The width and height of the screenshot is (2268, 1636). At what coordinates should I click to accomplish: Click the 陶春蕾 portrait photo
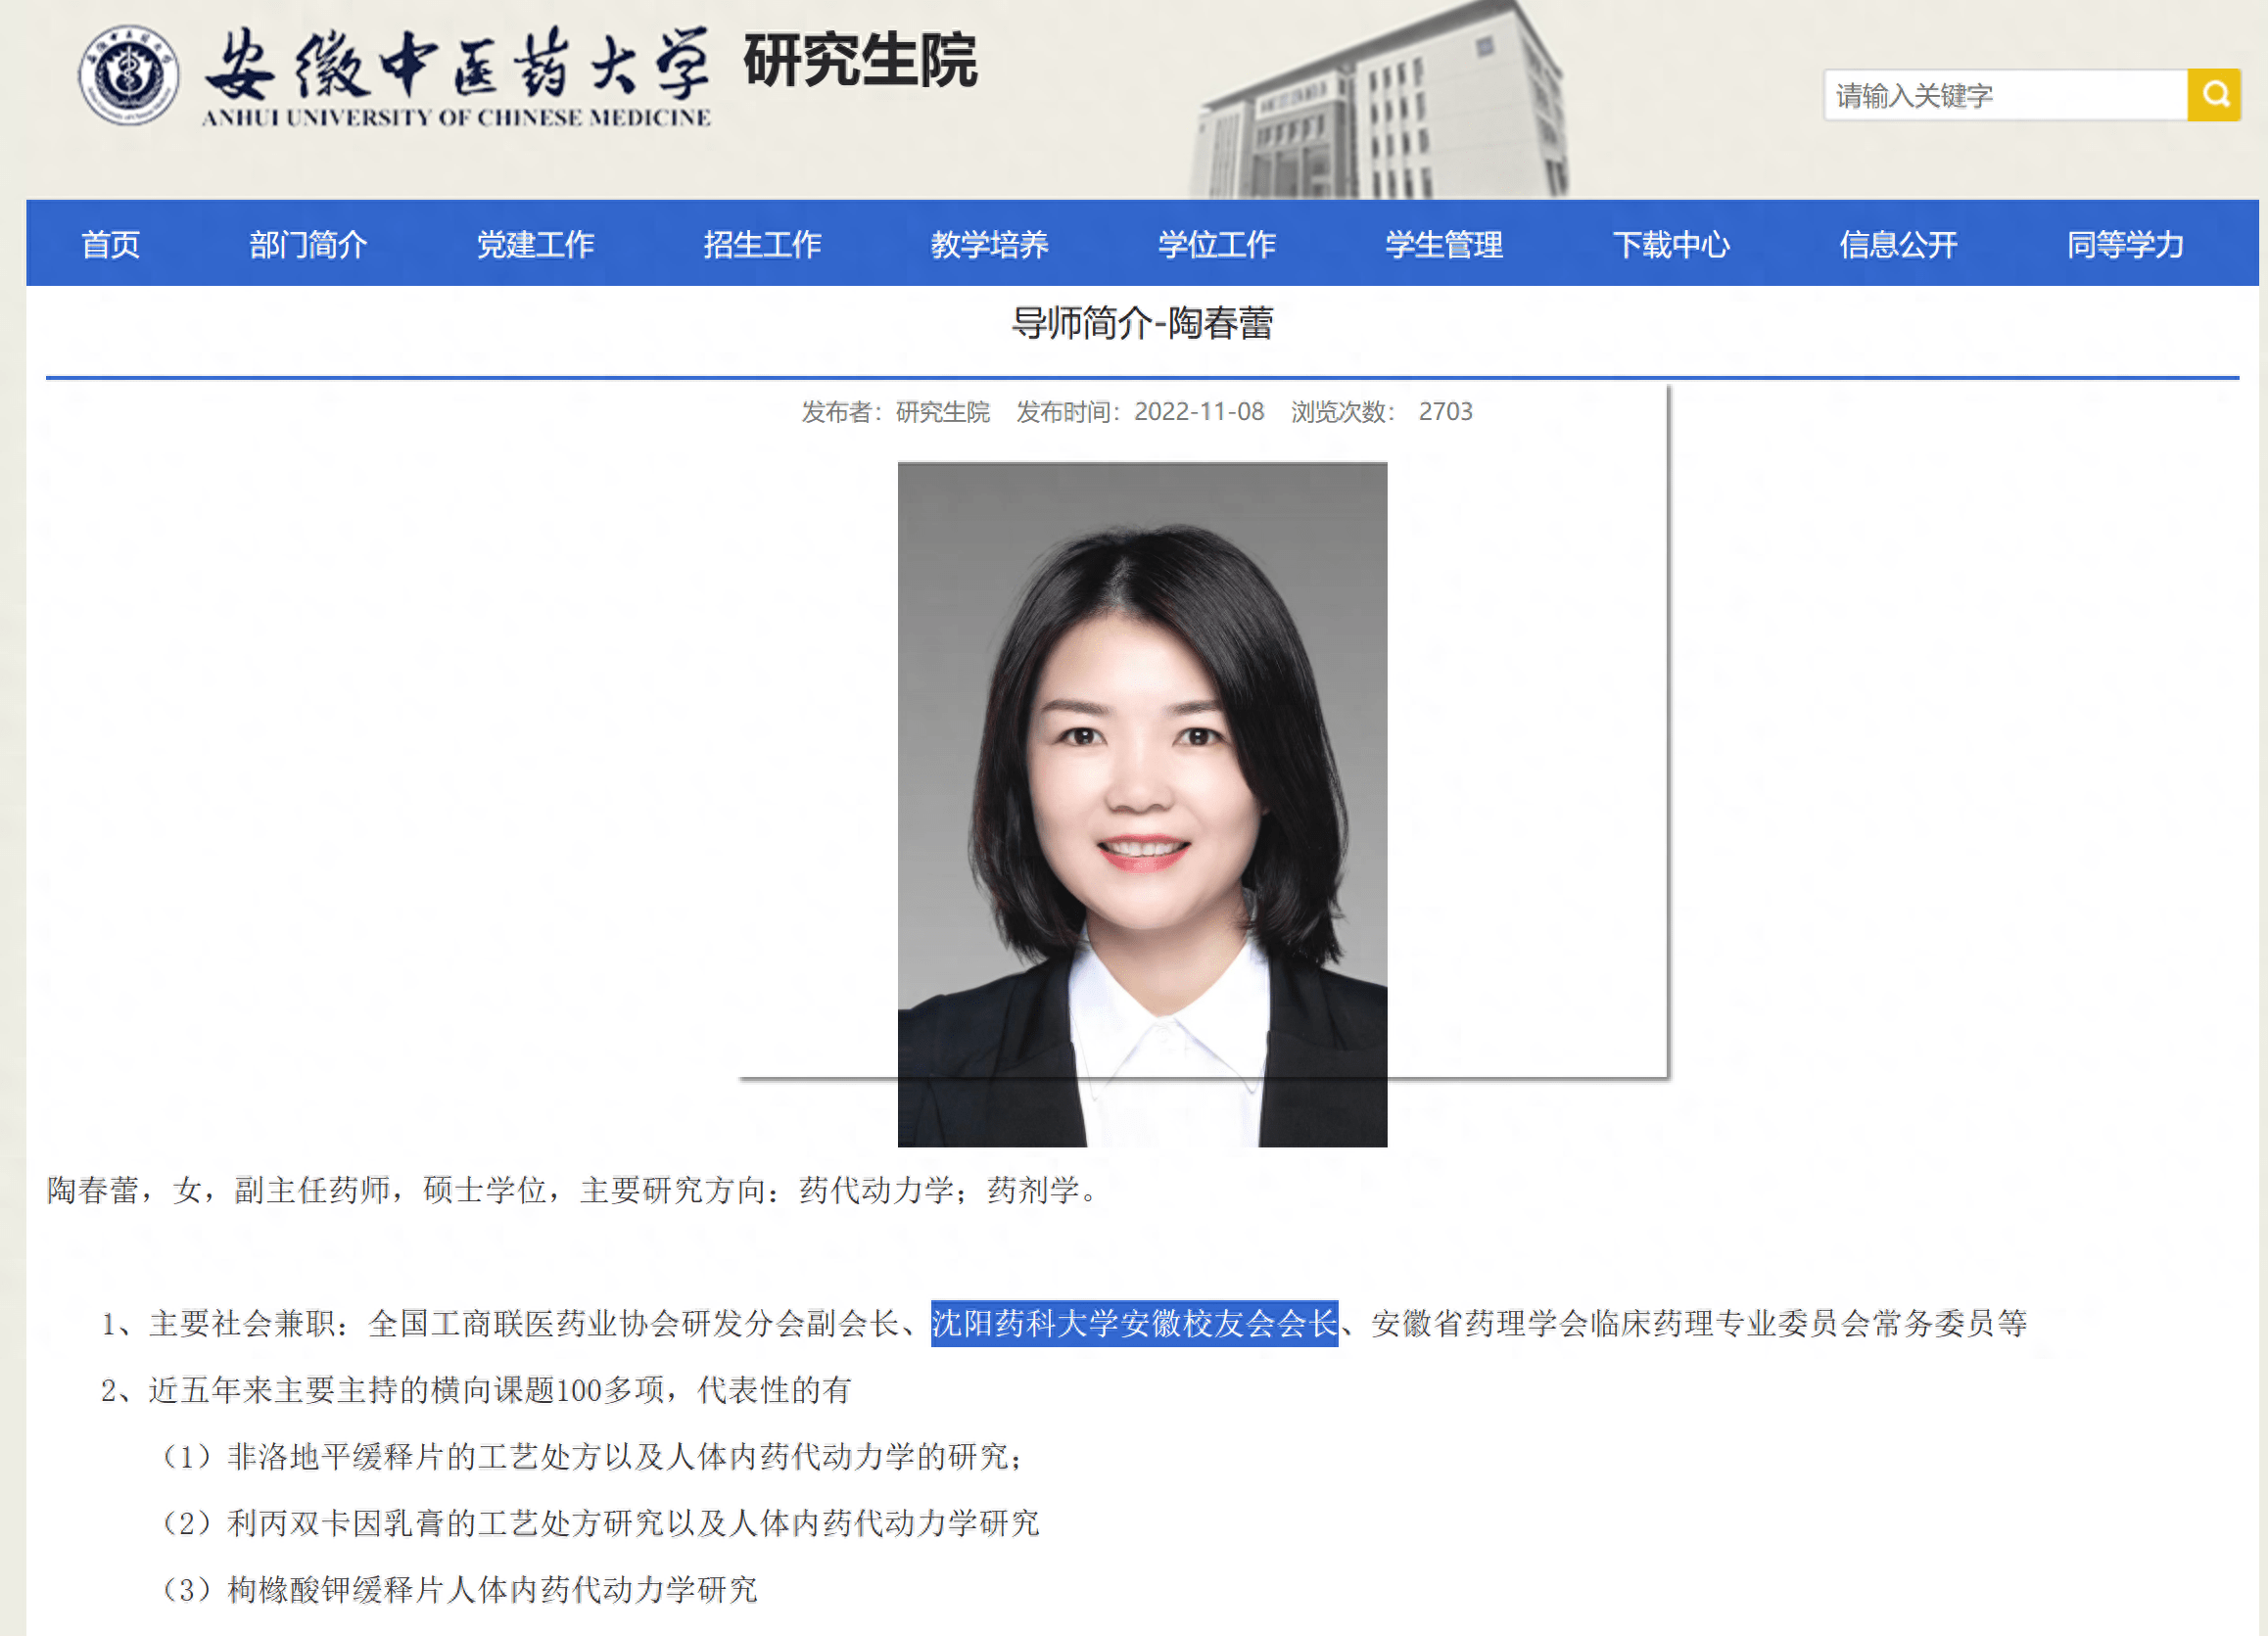click(1142, 803)
